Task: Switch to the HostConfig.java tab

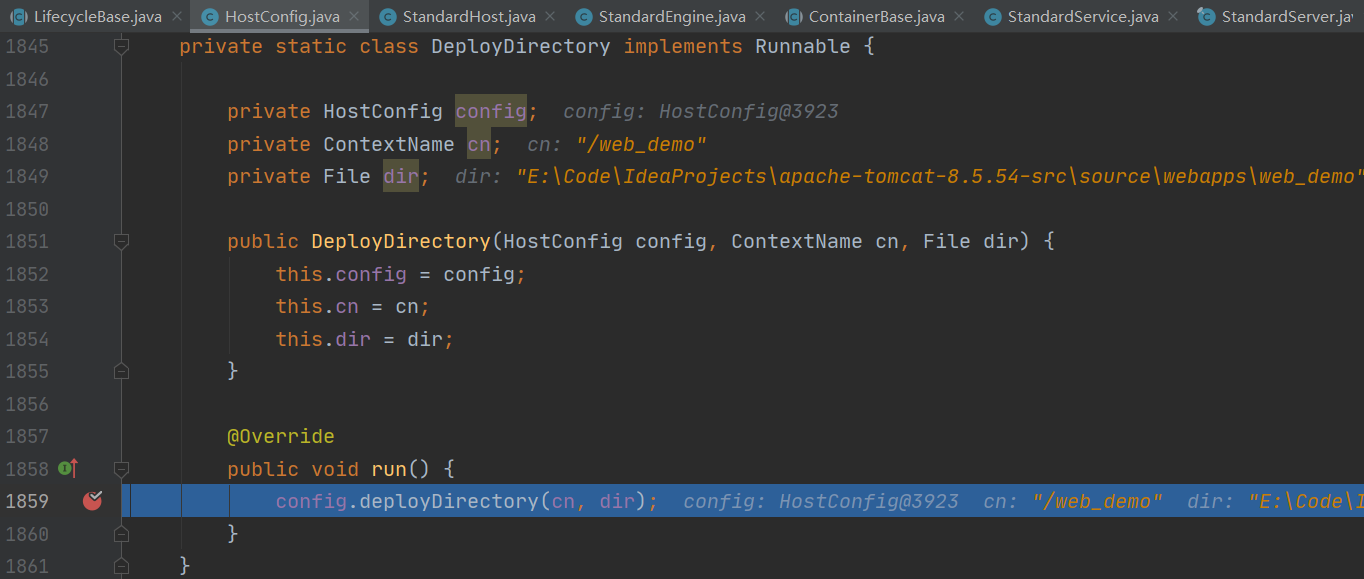Action: pyautogui.click(x=281, y=16)
